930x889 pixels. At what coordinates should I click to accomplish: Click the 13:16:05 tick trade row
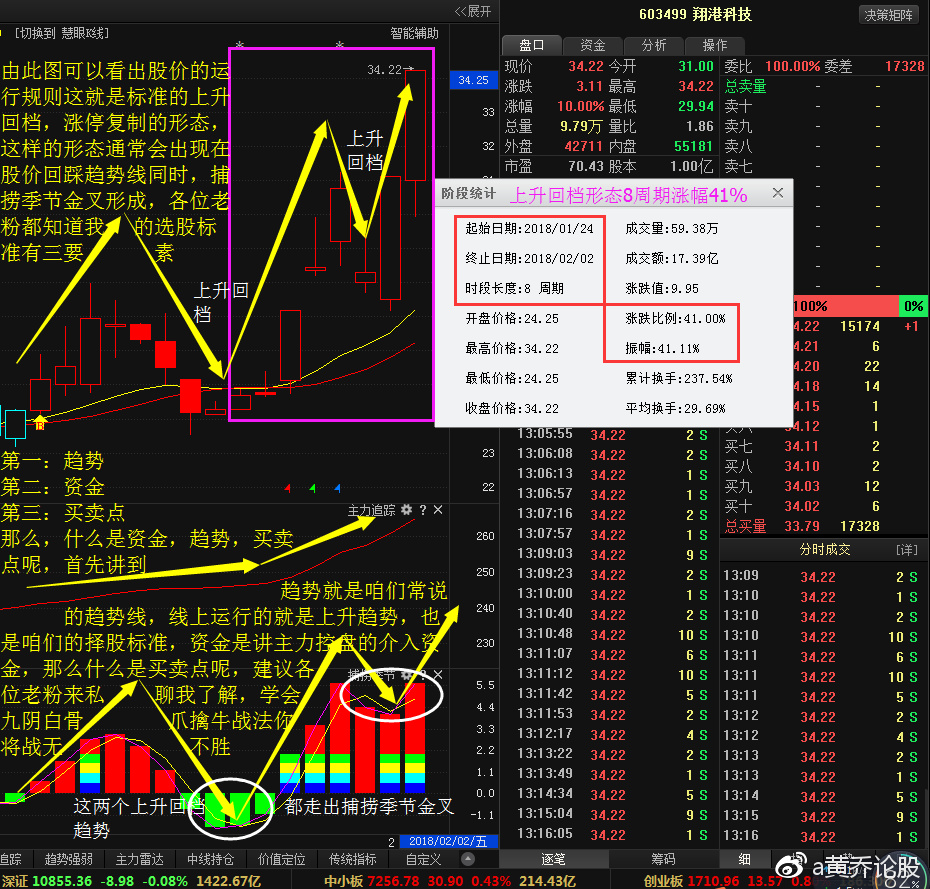click(610, 834)
